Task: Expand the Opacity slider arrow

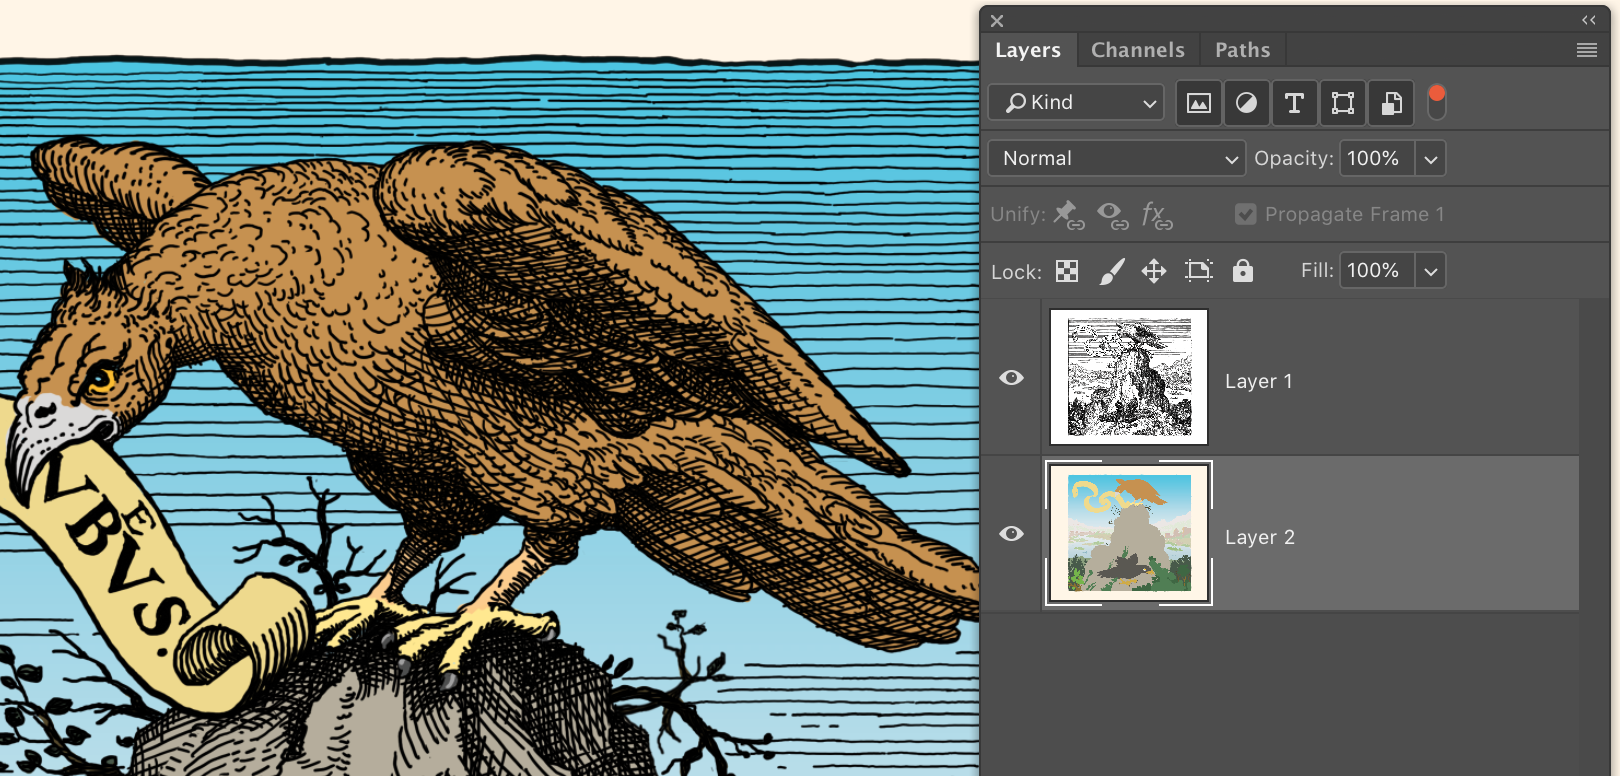Action: 1431,159
